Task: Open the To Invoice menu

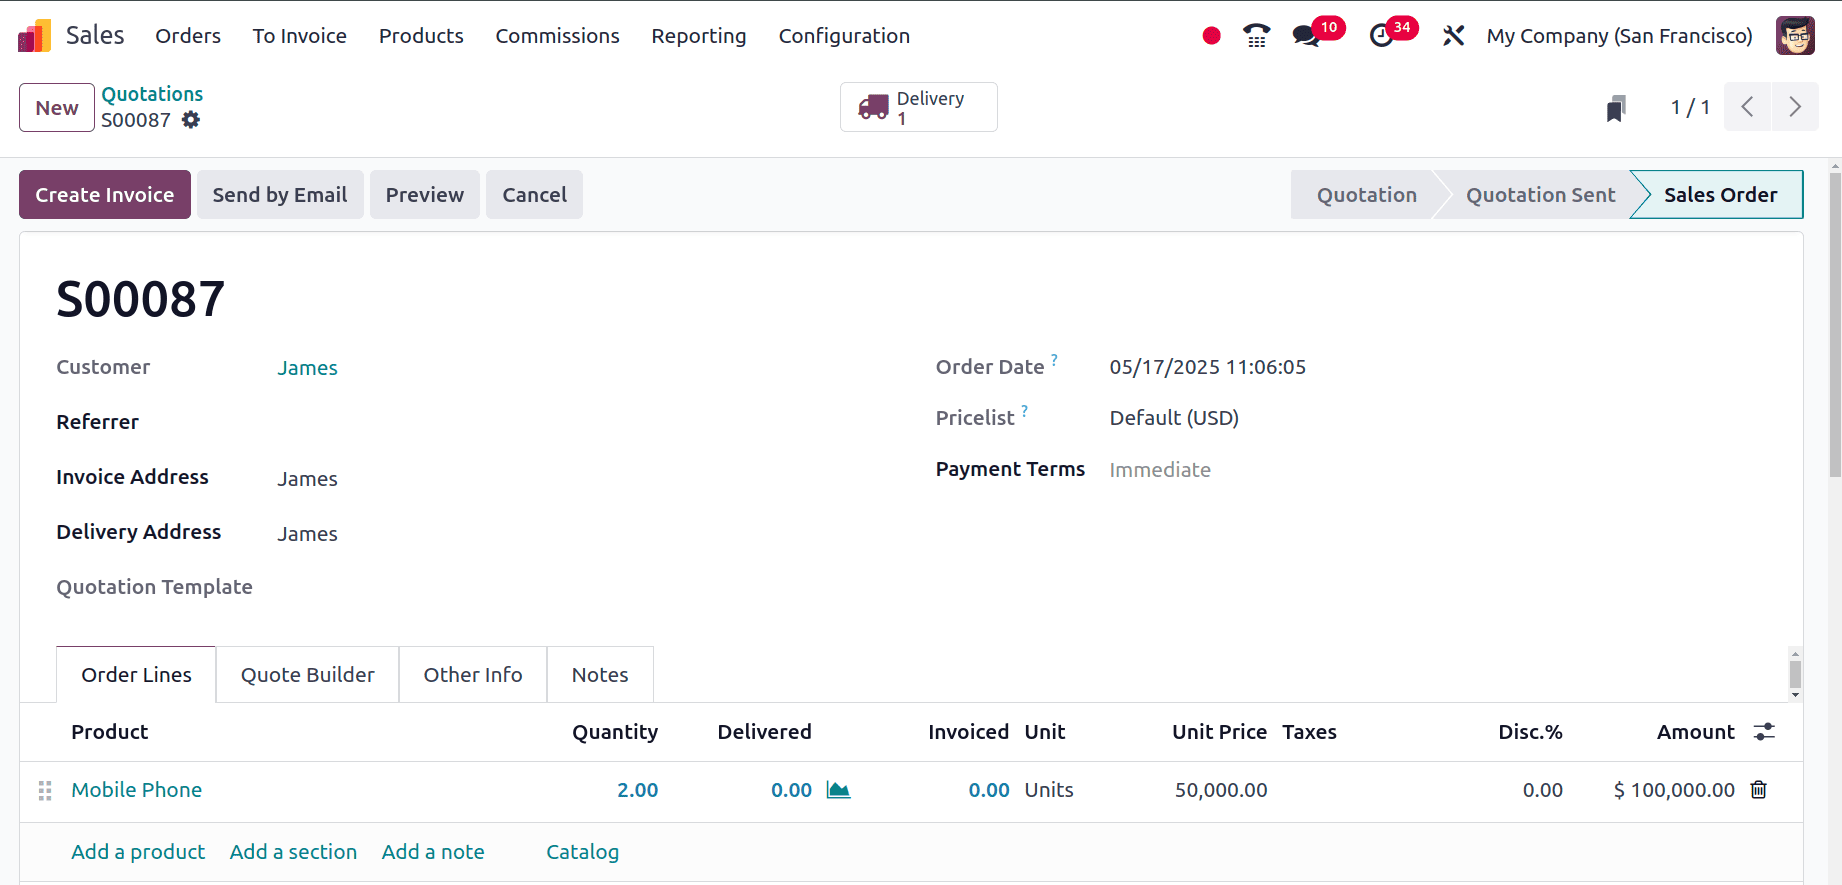Action: (300, 36)
